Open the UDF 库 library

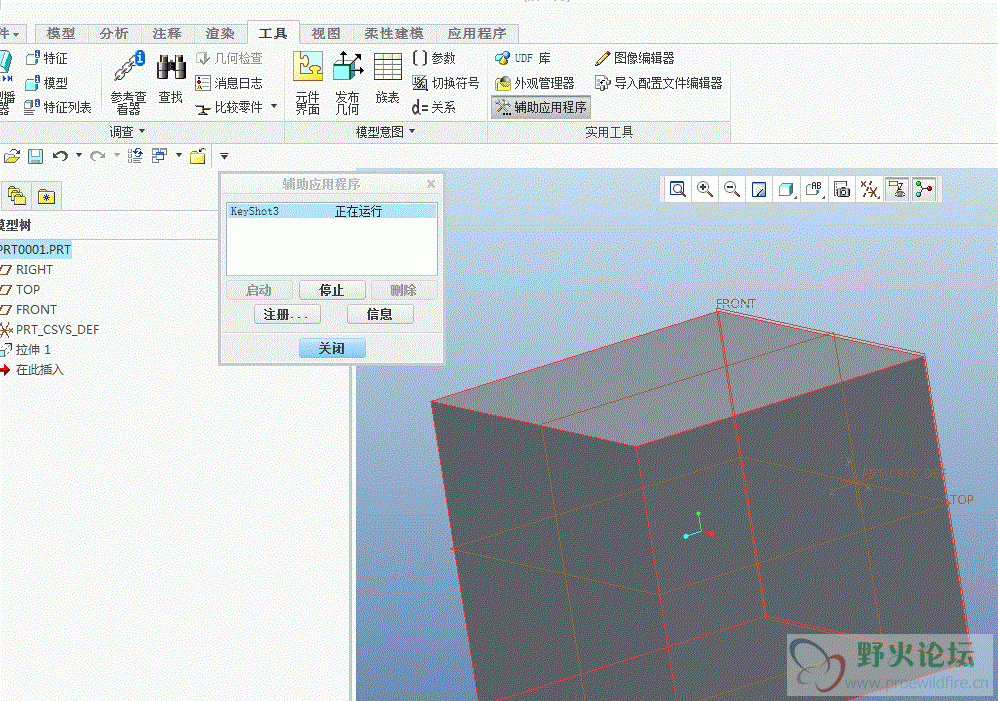coord(523,59)
